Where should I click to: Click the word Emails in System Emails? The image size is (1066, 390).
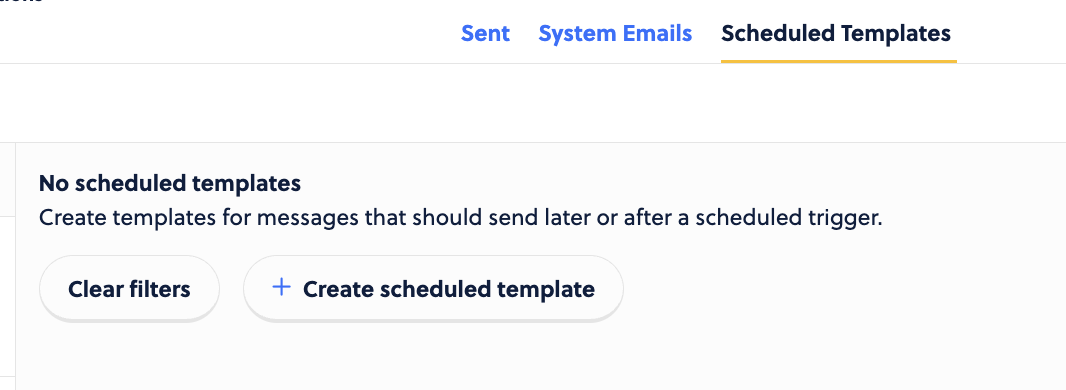coord(653,33)
